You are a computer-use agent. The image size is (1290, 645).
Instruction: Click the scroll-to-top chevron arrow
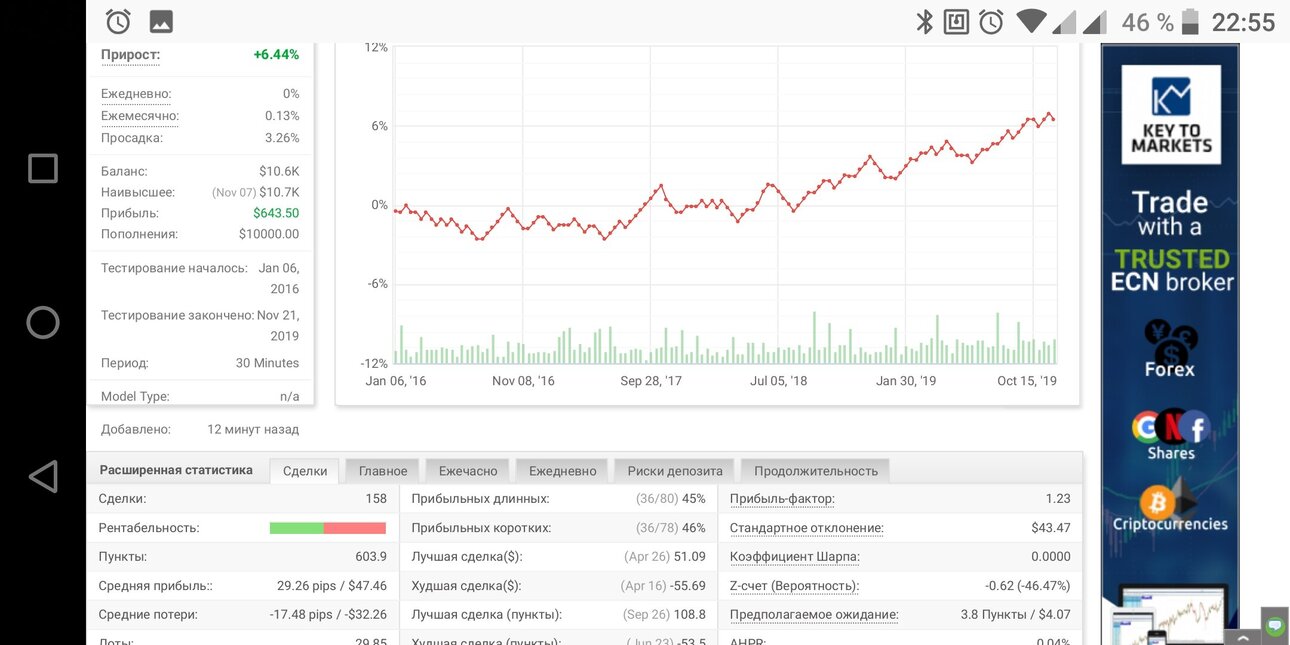point(1242,637)
